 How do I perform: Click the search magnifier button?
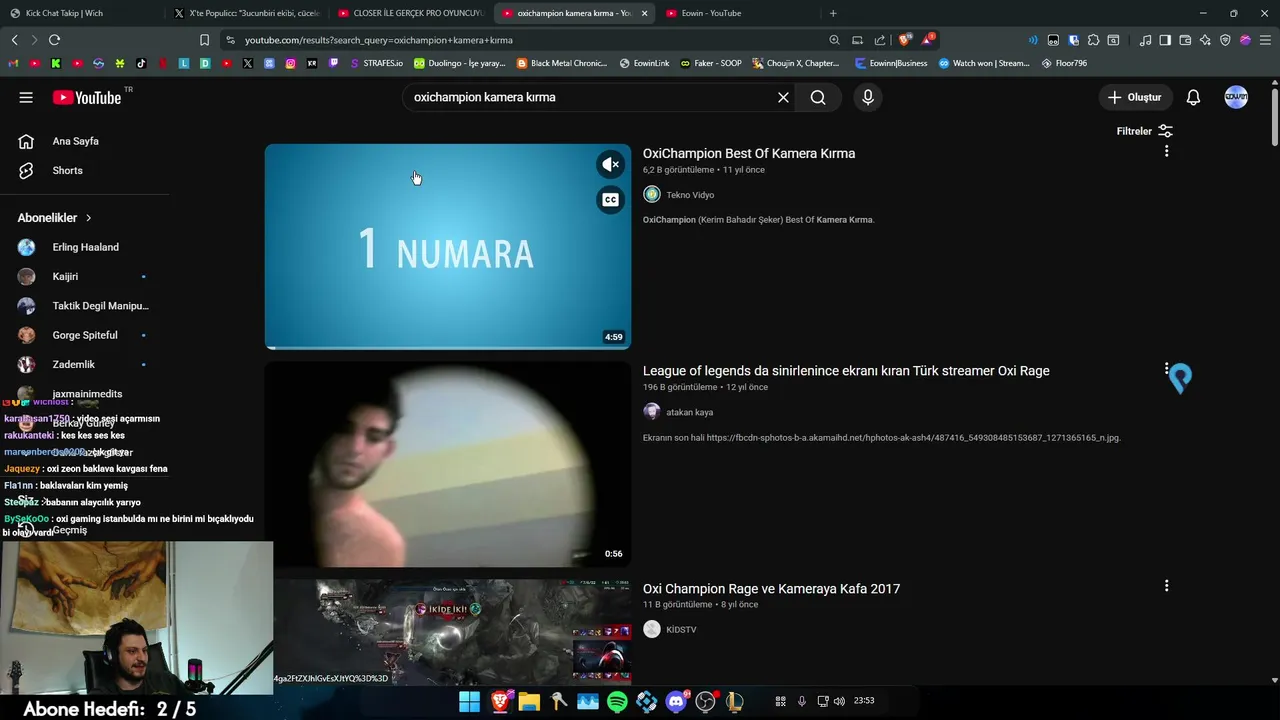pos(818,97)
